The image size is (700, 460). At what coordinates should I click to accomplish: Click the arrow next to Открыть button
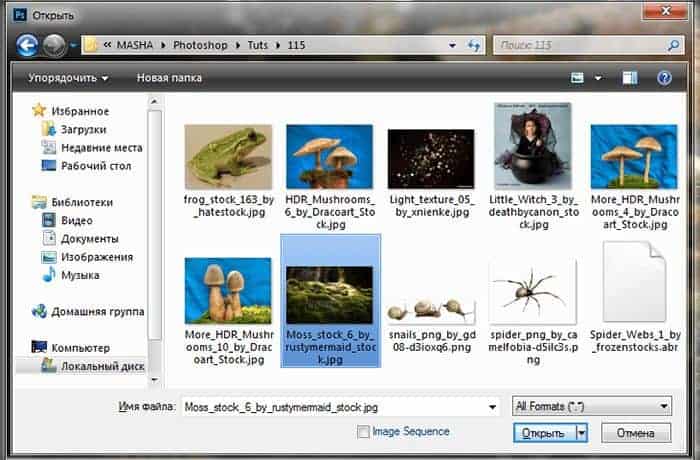[581, 432]
